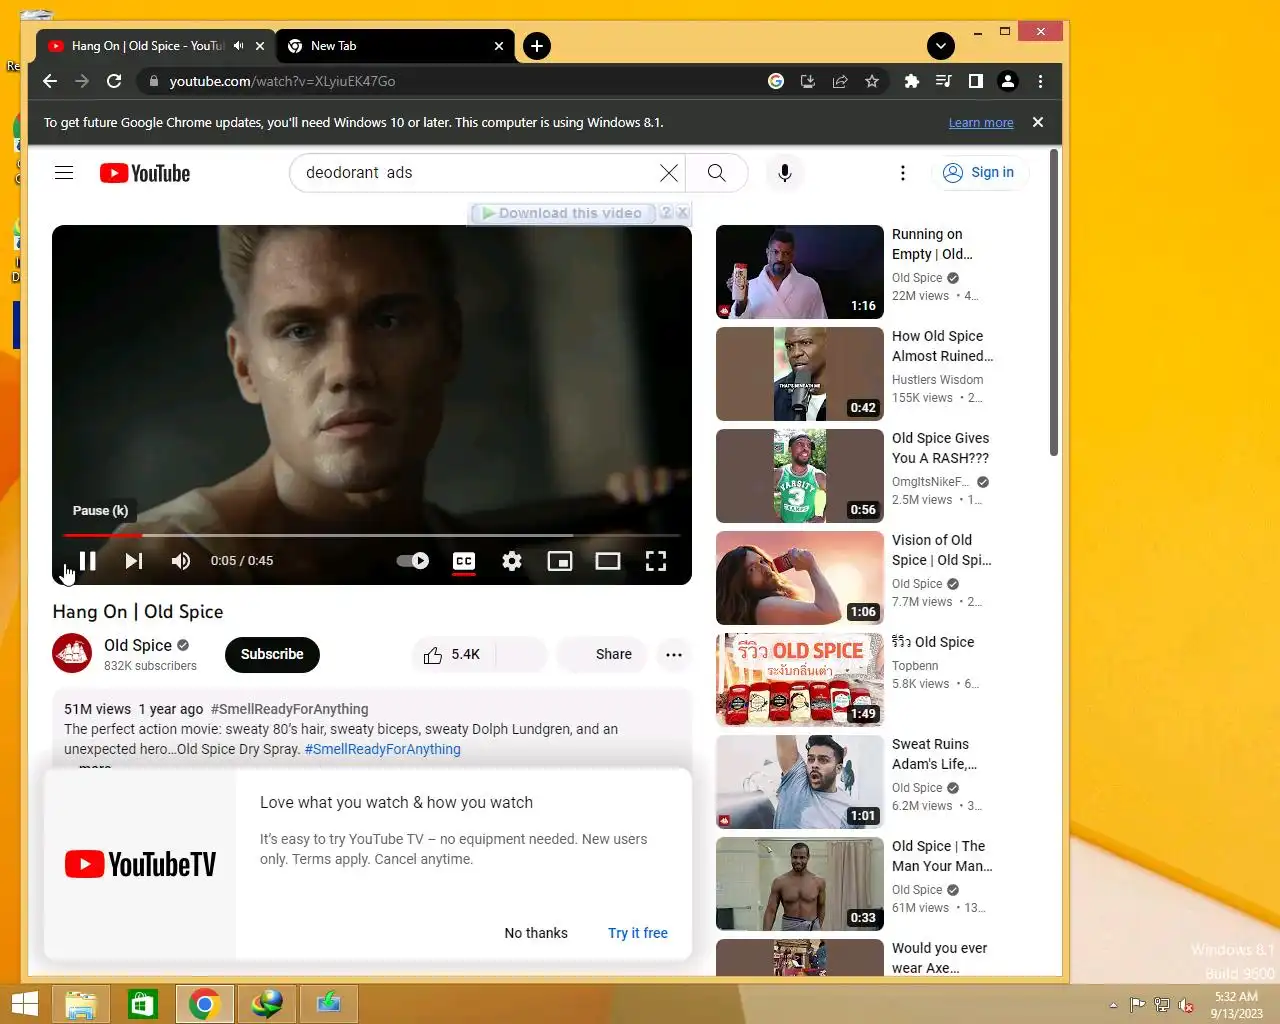
Task: Open the Old Spice channel avatar
Action: 72,654
